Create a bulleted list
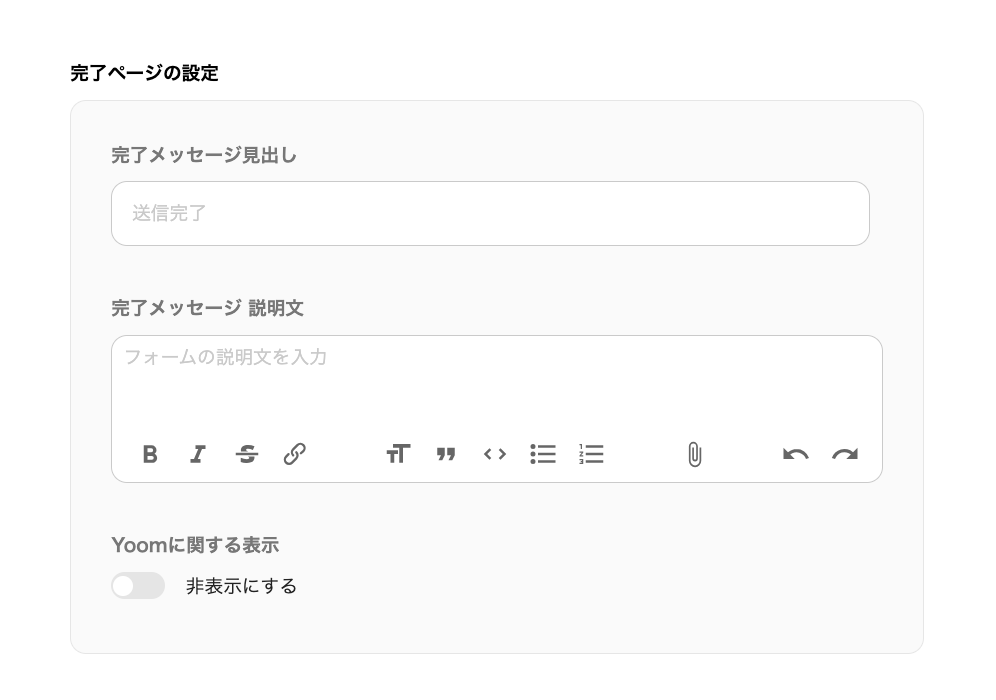The height and width of the screenshot is (700, 996). (x=543, y=454)
